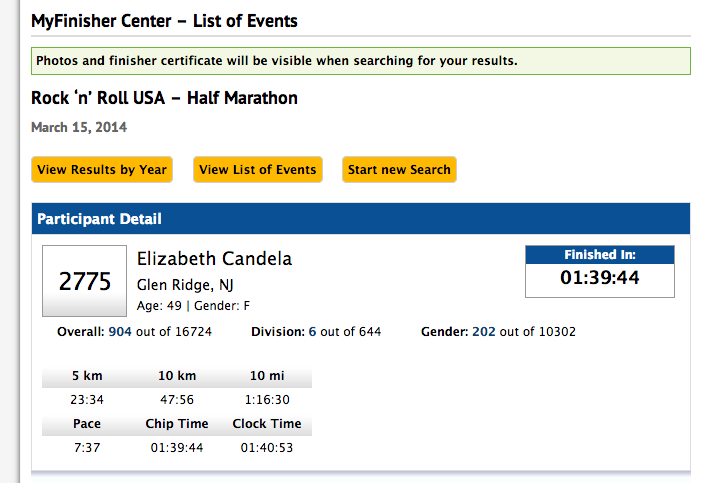Click the Pace column header
Image resolution: width=702 pixels, height=483 pixels.
click(x=87, y=423)
